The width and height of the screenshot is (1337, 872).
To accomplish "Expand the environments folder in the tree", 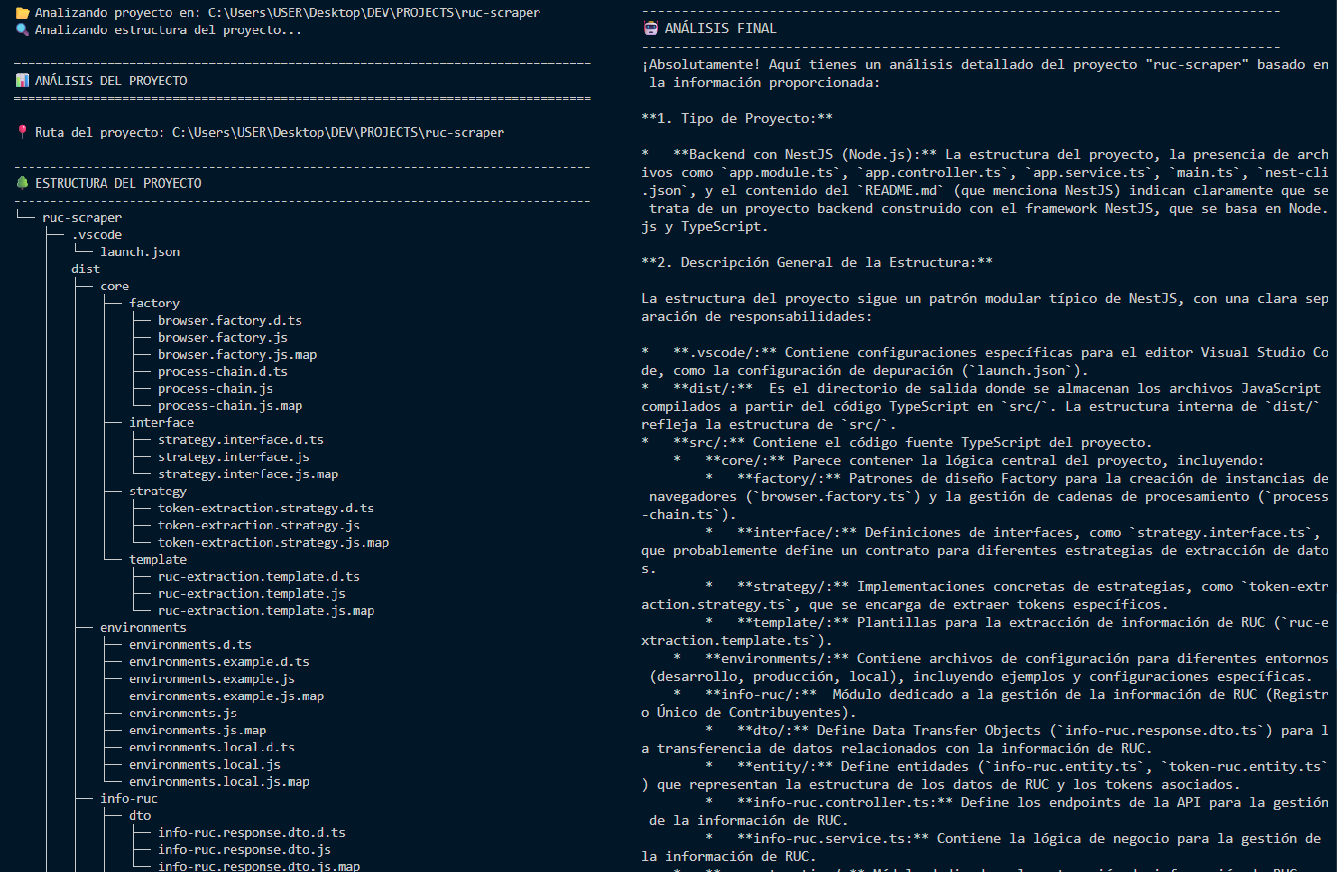I will click(143, 628).
